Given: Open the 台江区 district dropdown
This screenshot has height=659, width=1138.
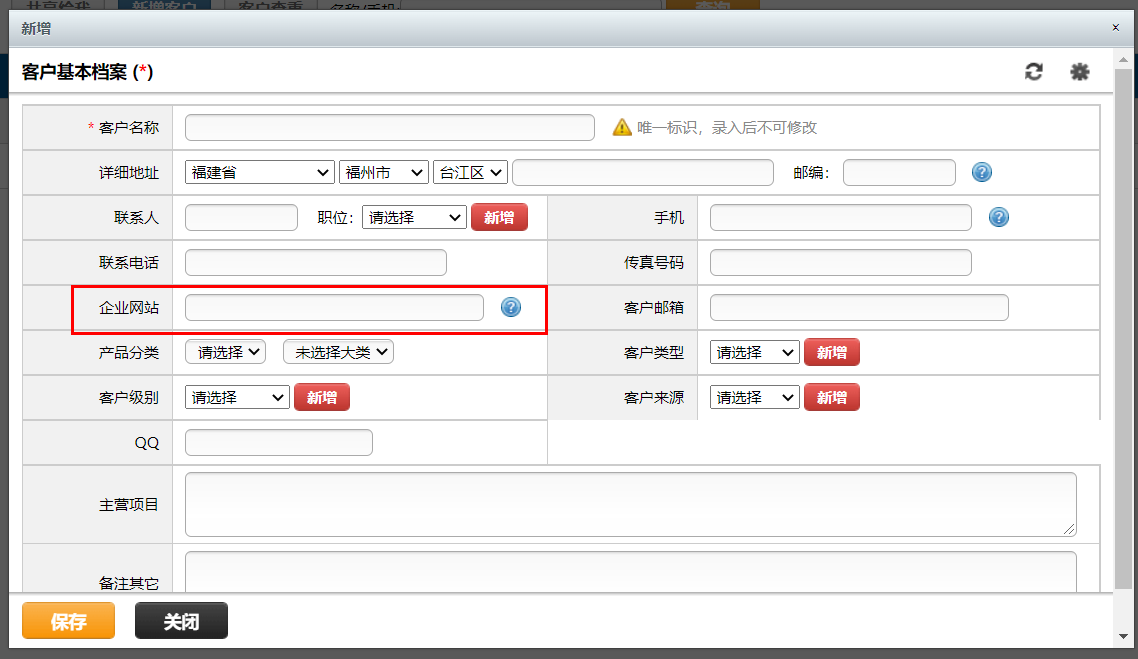Looking at the screenshot, I should [x=470, y=172].
